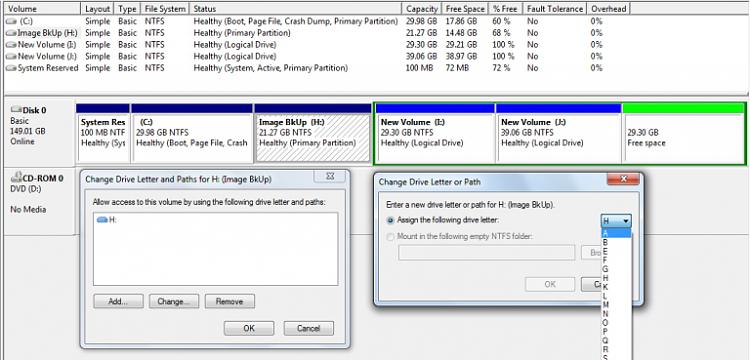Choose letter O in drive letter list
The height and width of the screenshot is (360, 750).
point(616,323)
